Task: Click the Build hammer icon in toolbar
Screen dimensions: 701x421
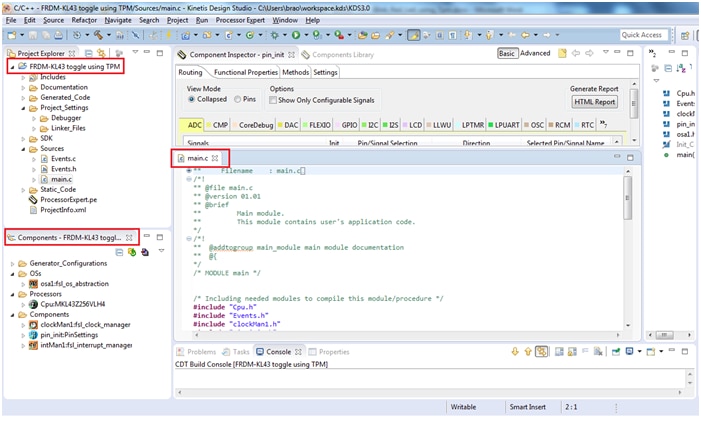Action: [99, 35]
